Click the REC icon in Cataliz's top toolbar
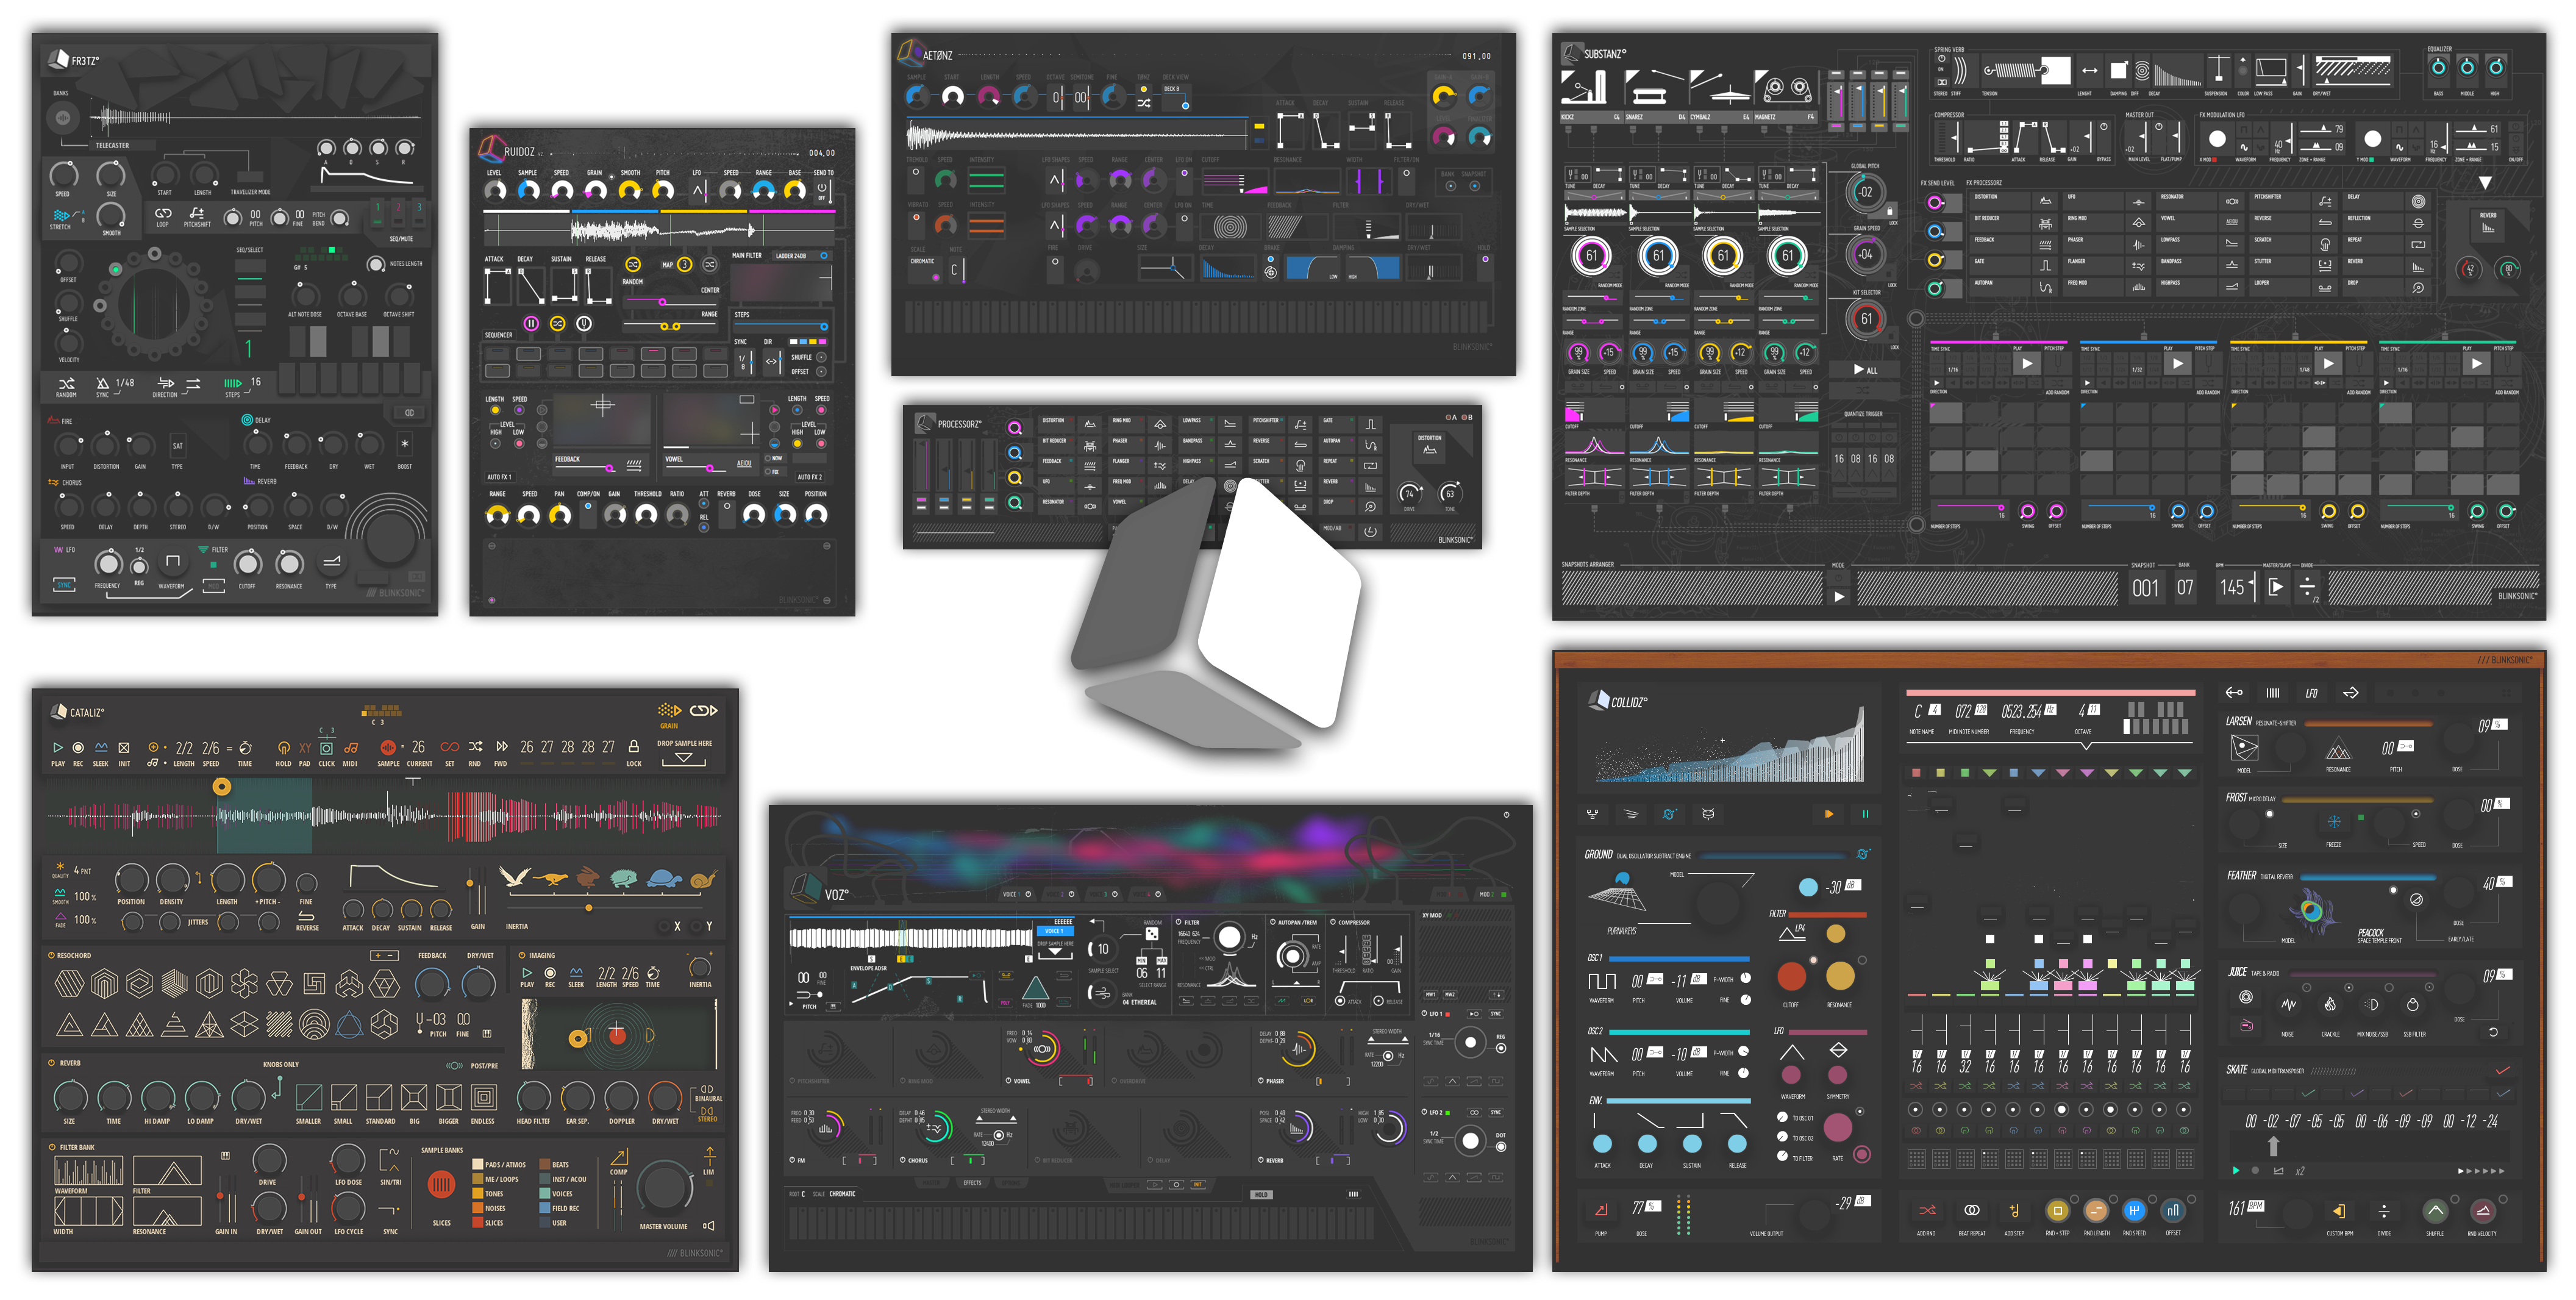This screenshot has width=2576, height=1300. click(x=78, y=747)
